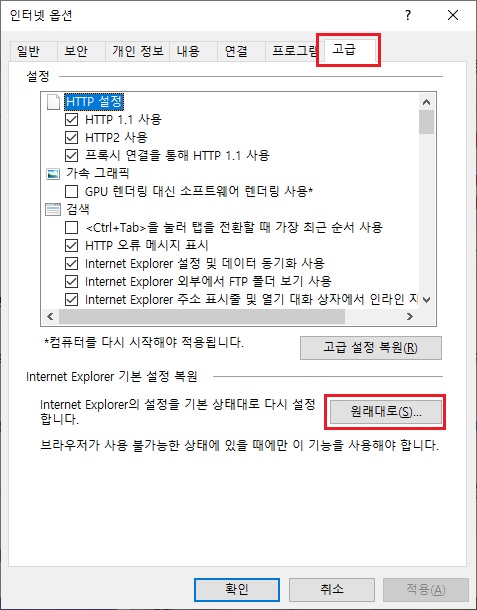Click the settings list scroll down arrow
This screenshot has height=610, width=477.
(426, 300)
